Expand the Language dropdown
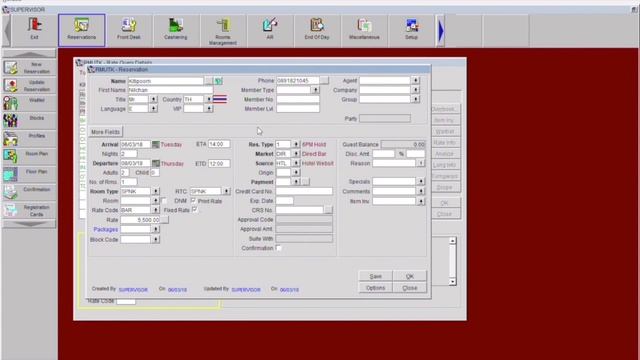Screen dimensions: 640x360 (x=153, y=109)
